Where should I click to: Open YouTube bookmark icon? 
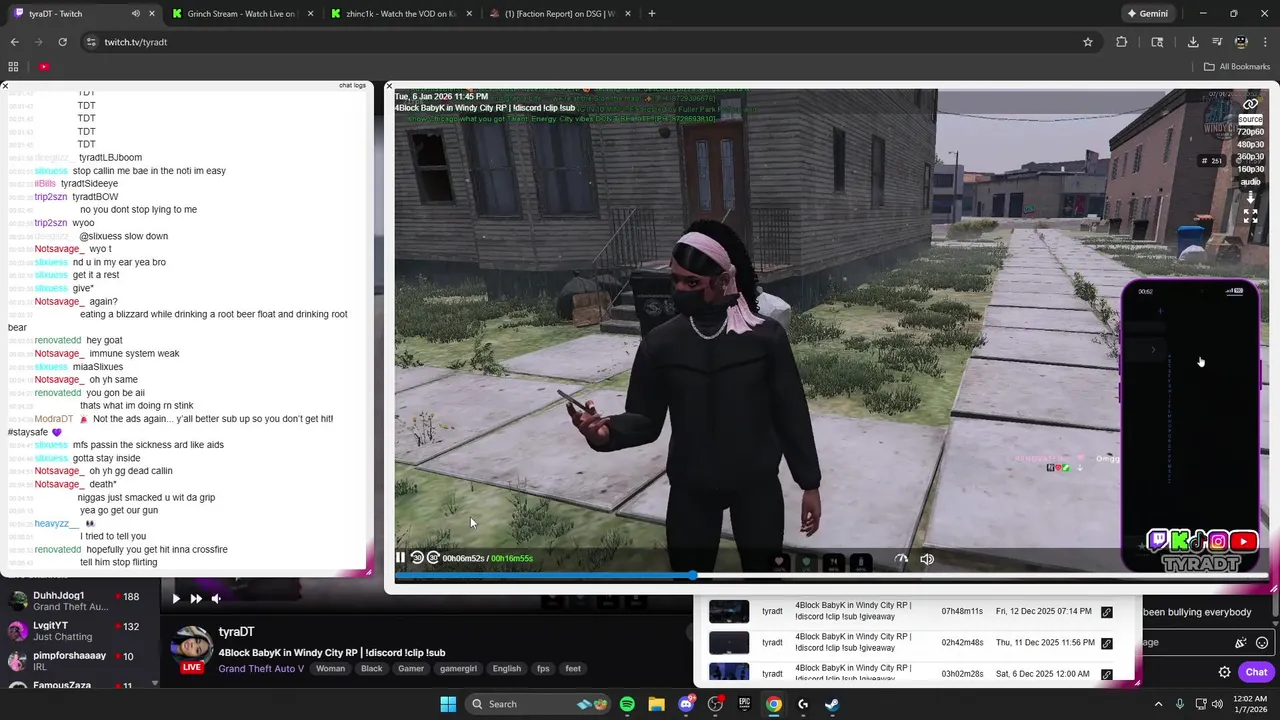point(44,66)
